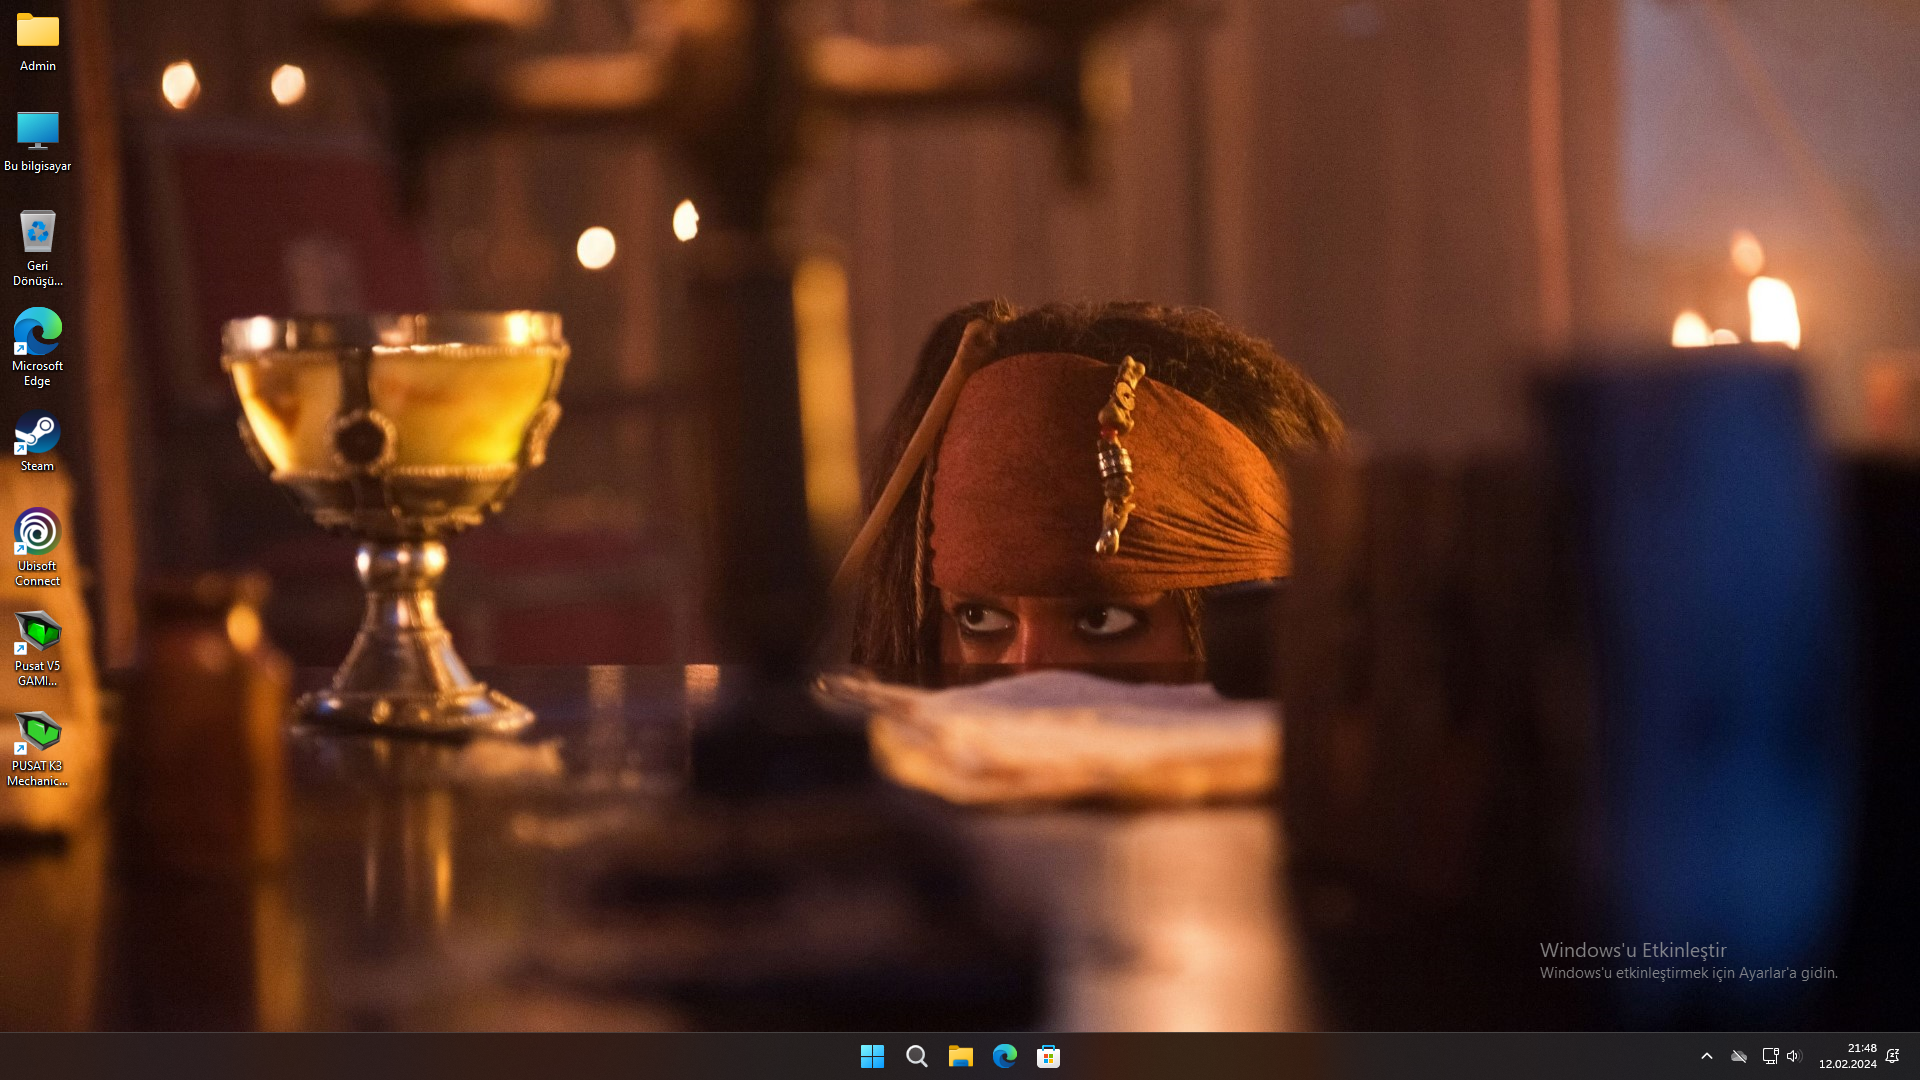Click the crossed-out cloud tray icon
1920x1080 pixels.
(x=1739, y=1056)
